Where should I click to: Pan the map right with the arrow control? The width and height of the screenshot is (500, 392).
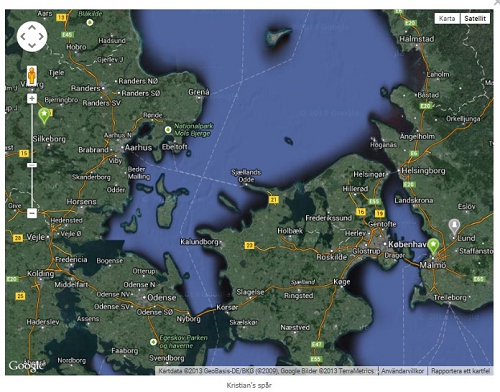41,36
